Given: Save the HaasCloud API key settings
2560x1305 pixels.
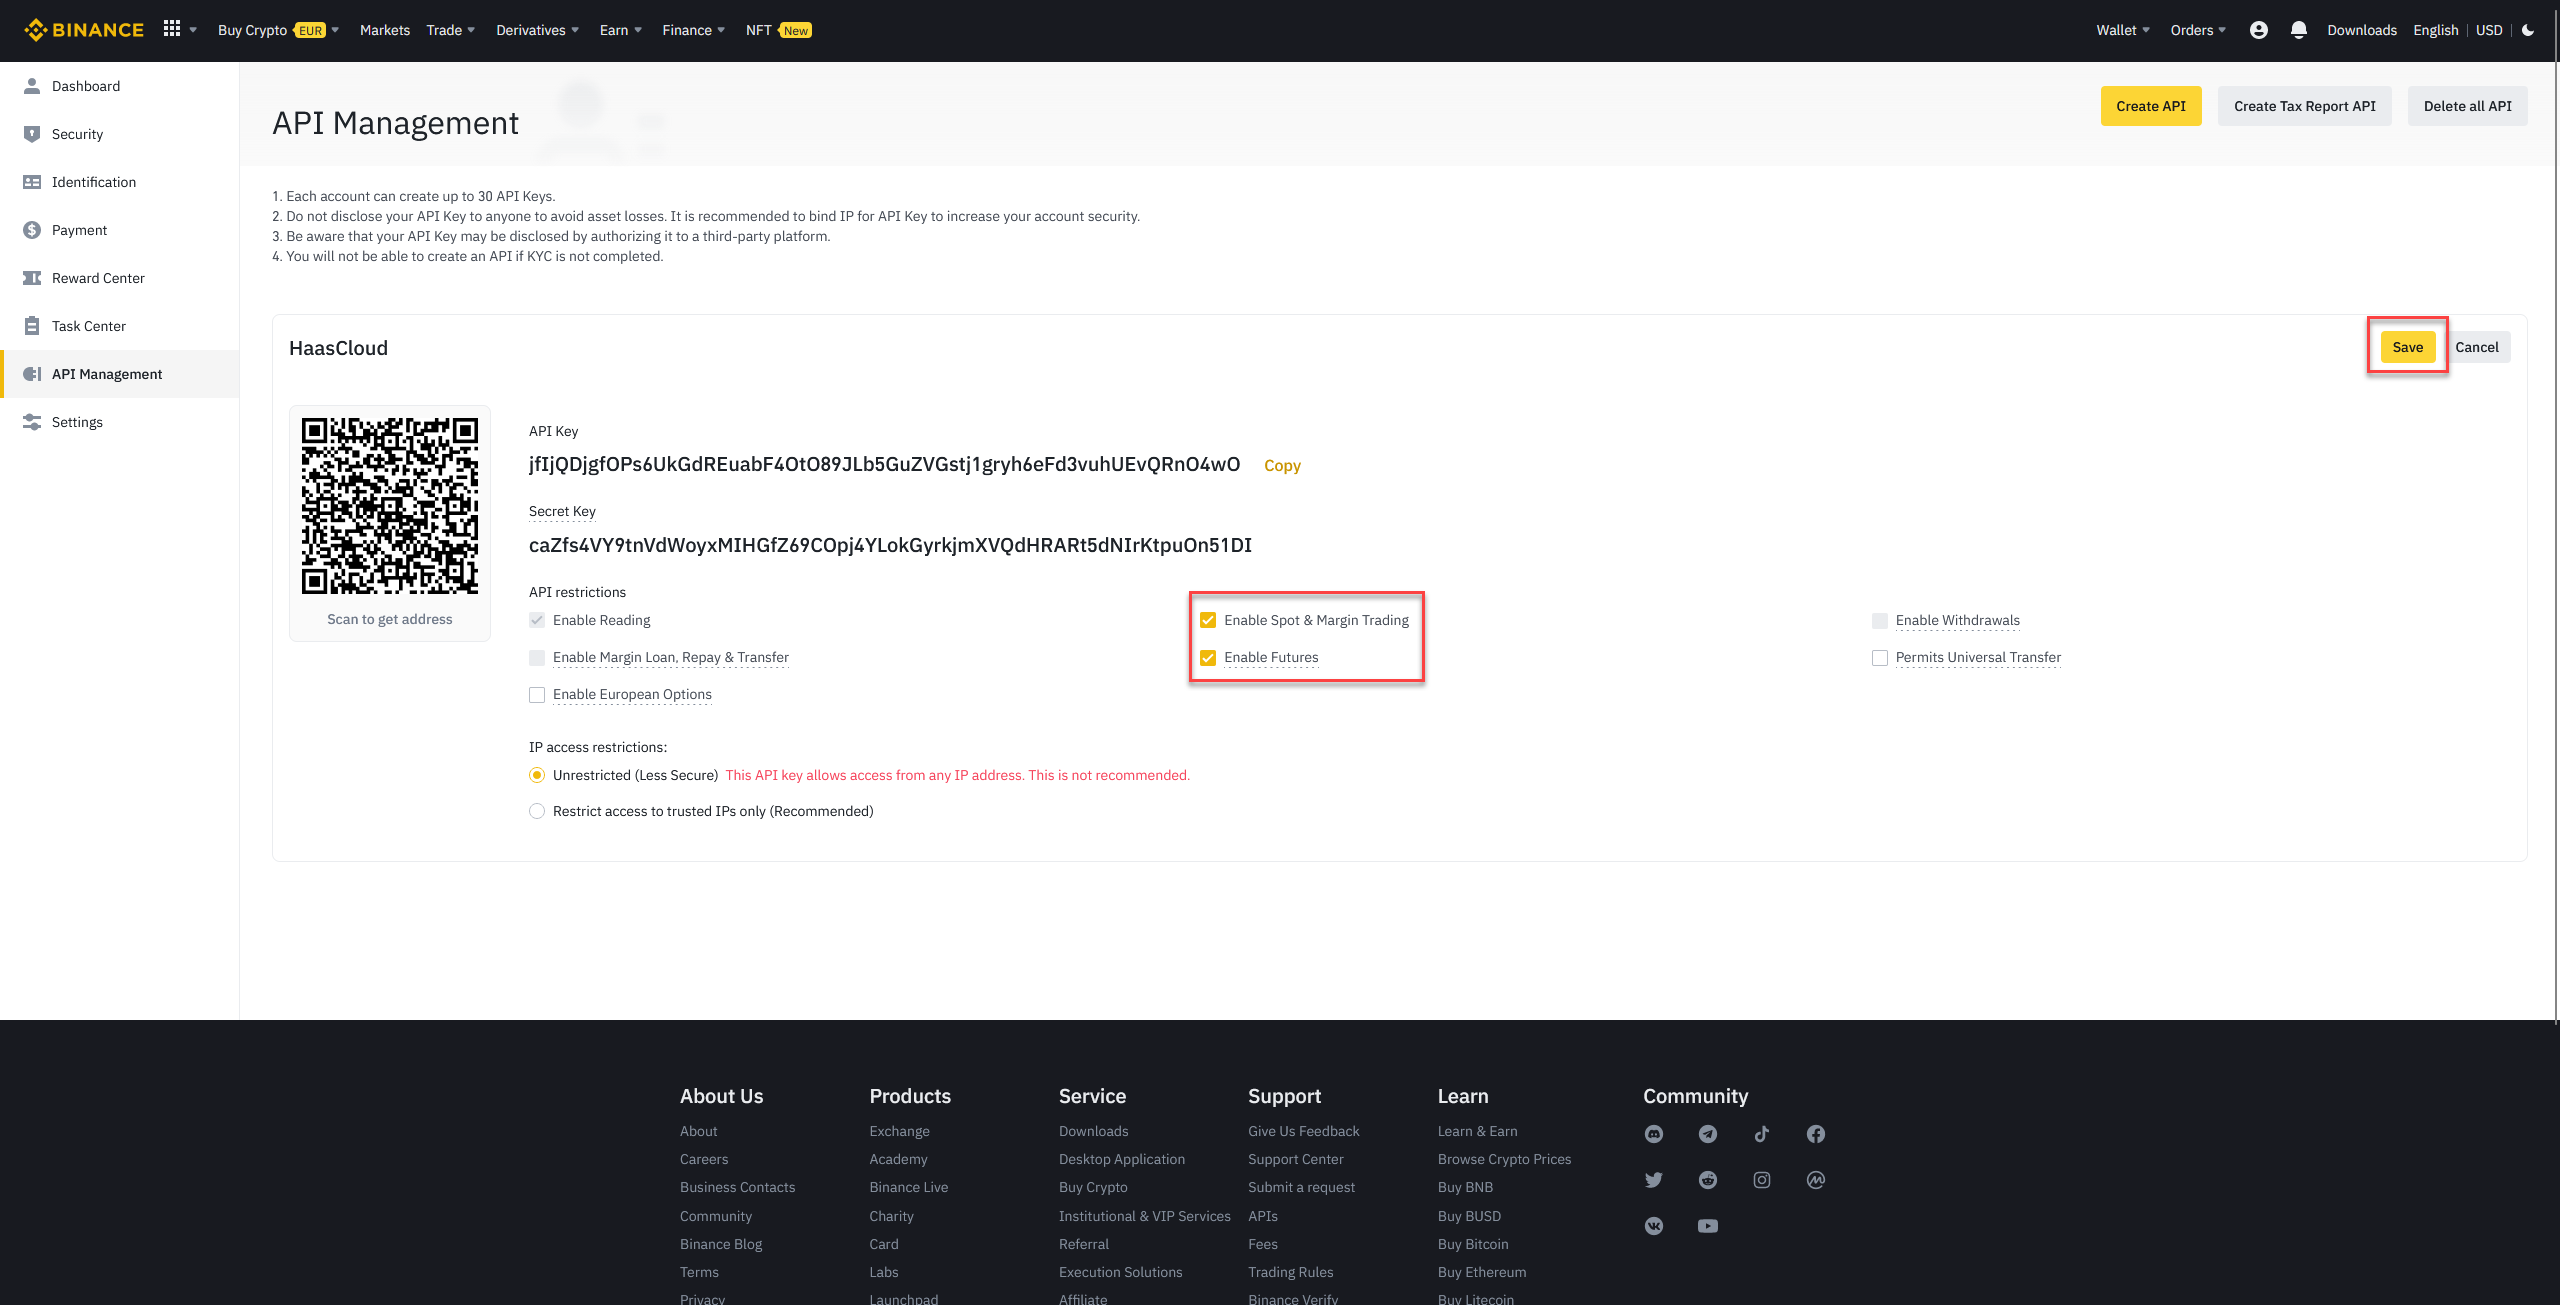Looking at the screenshot, I should (x=2407, y=346).
